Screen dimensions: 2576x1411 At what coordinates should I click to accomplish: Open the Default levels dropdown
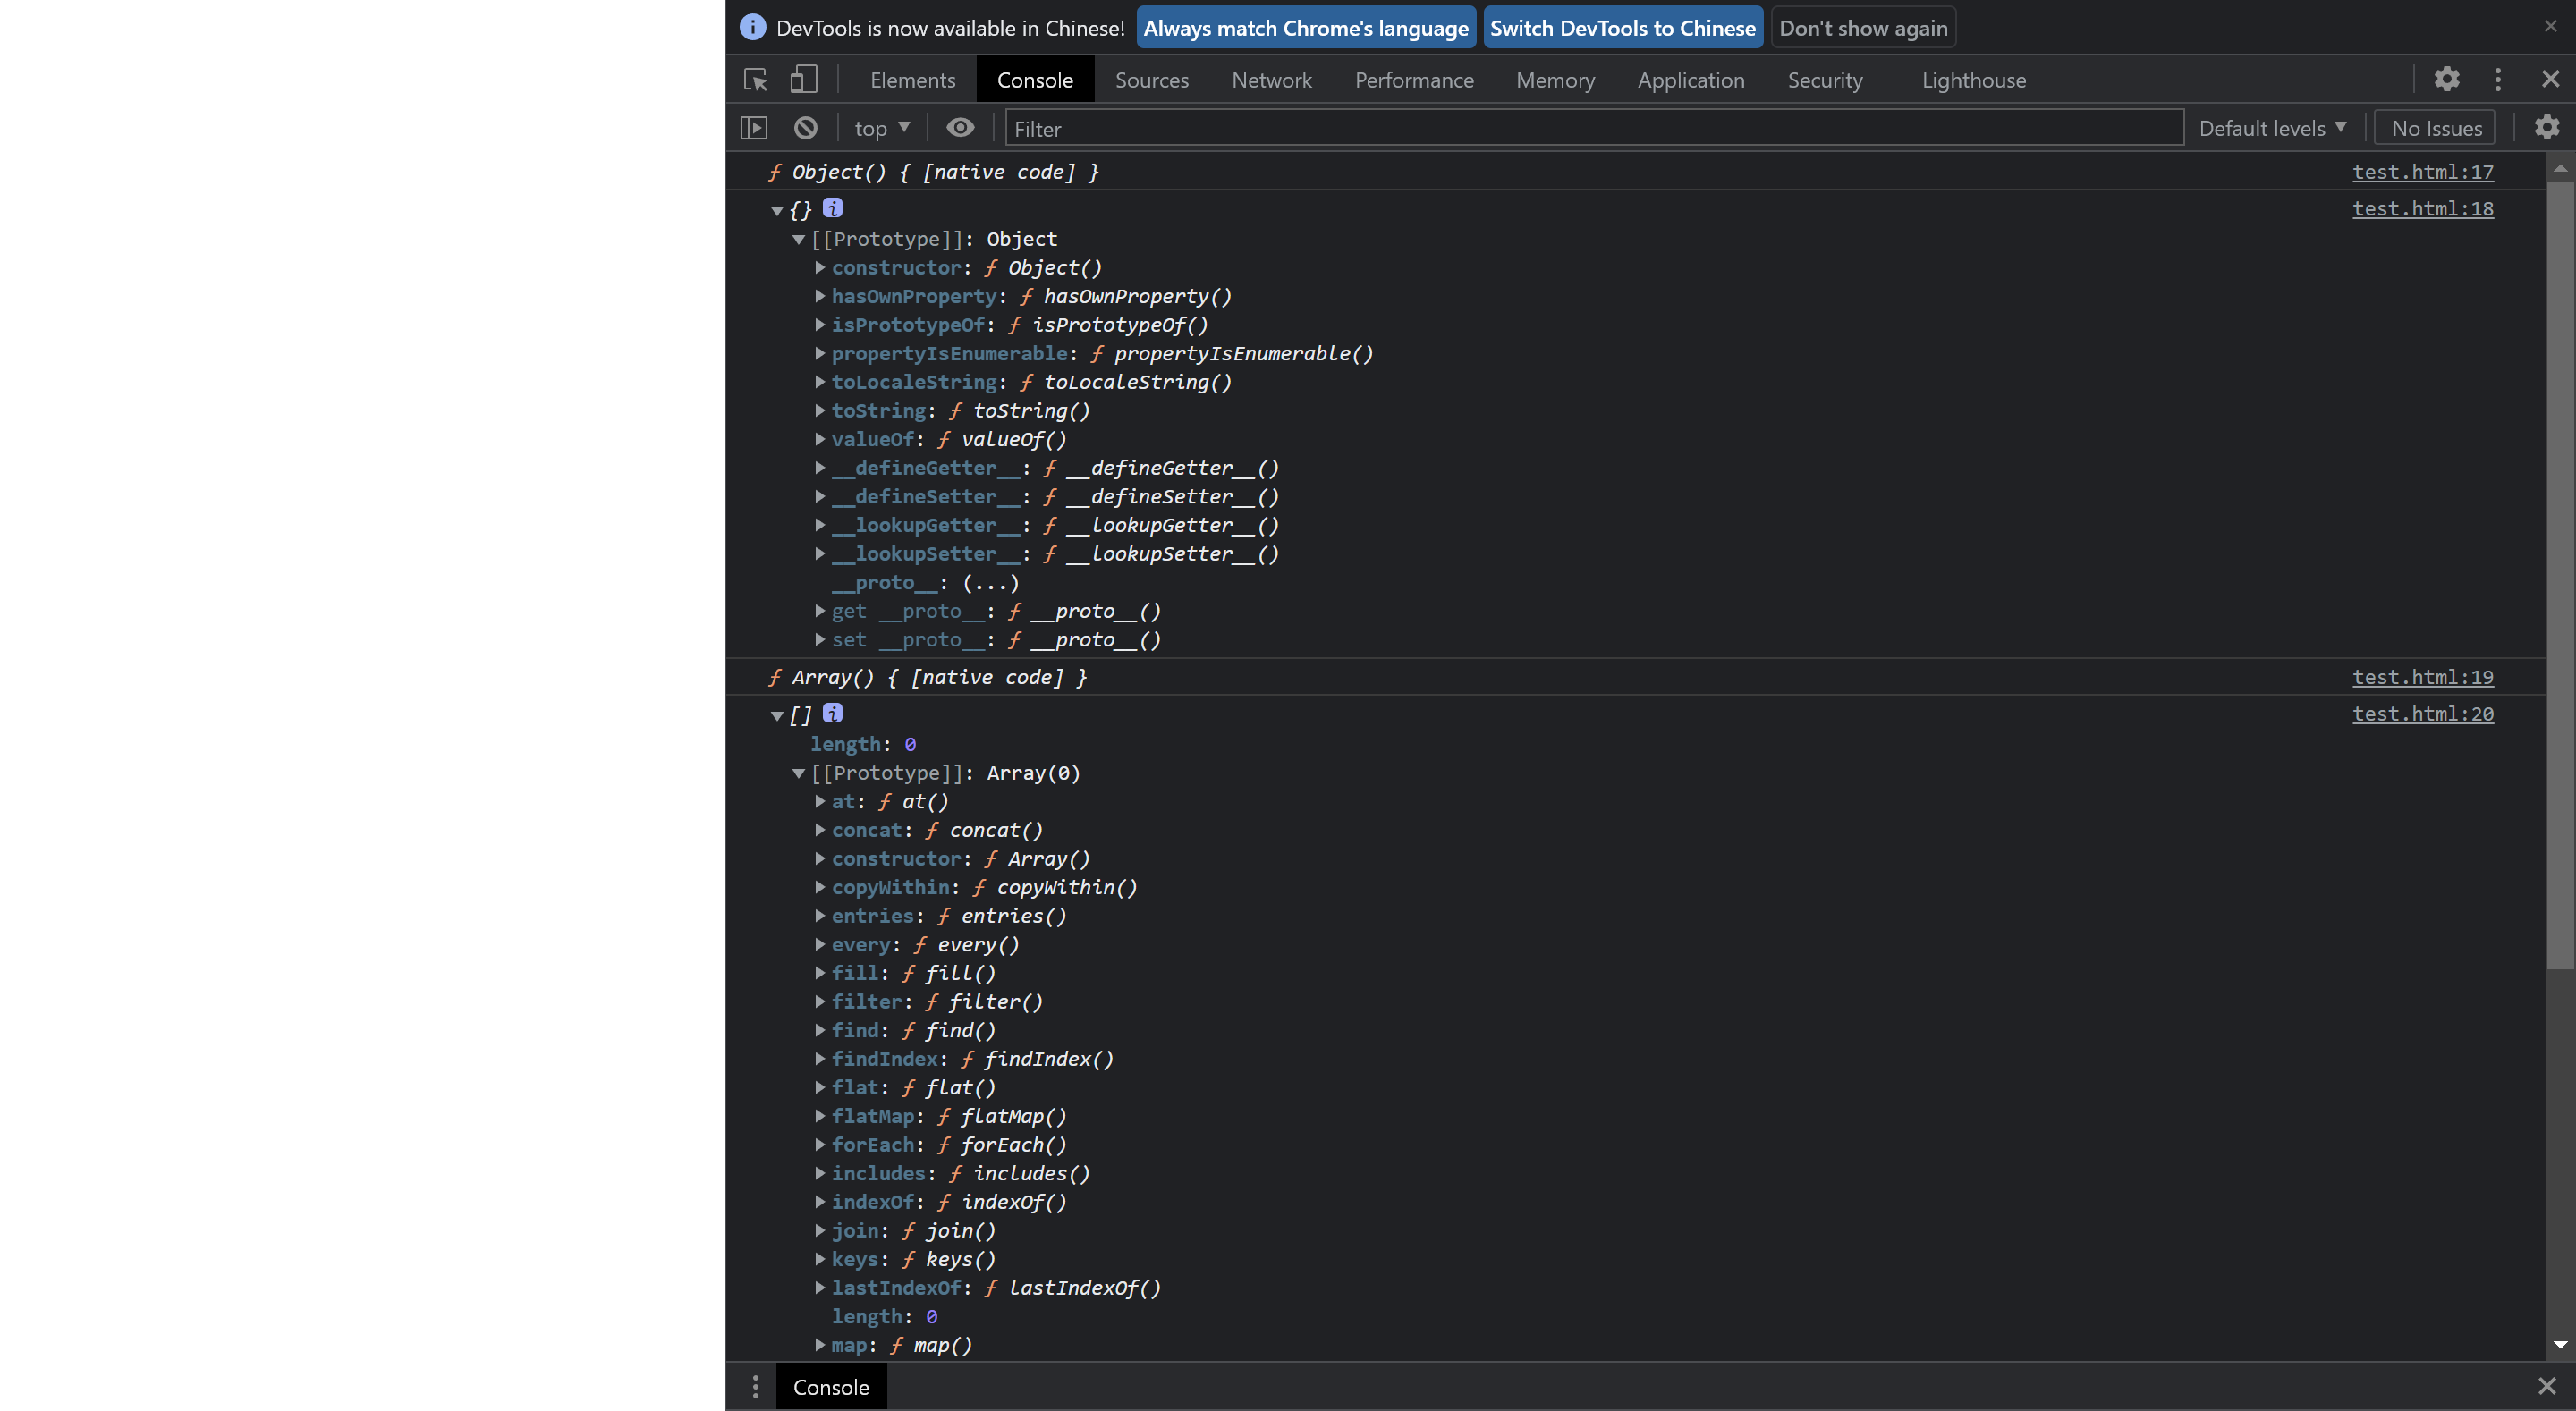(x=2272, y=128)
